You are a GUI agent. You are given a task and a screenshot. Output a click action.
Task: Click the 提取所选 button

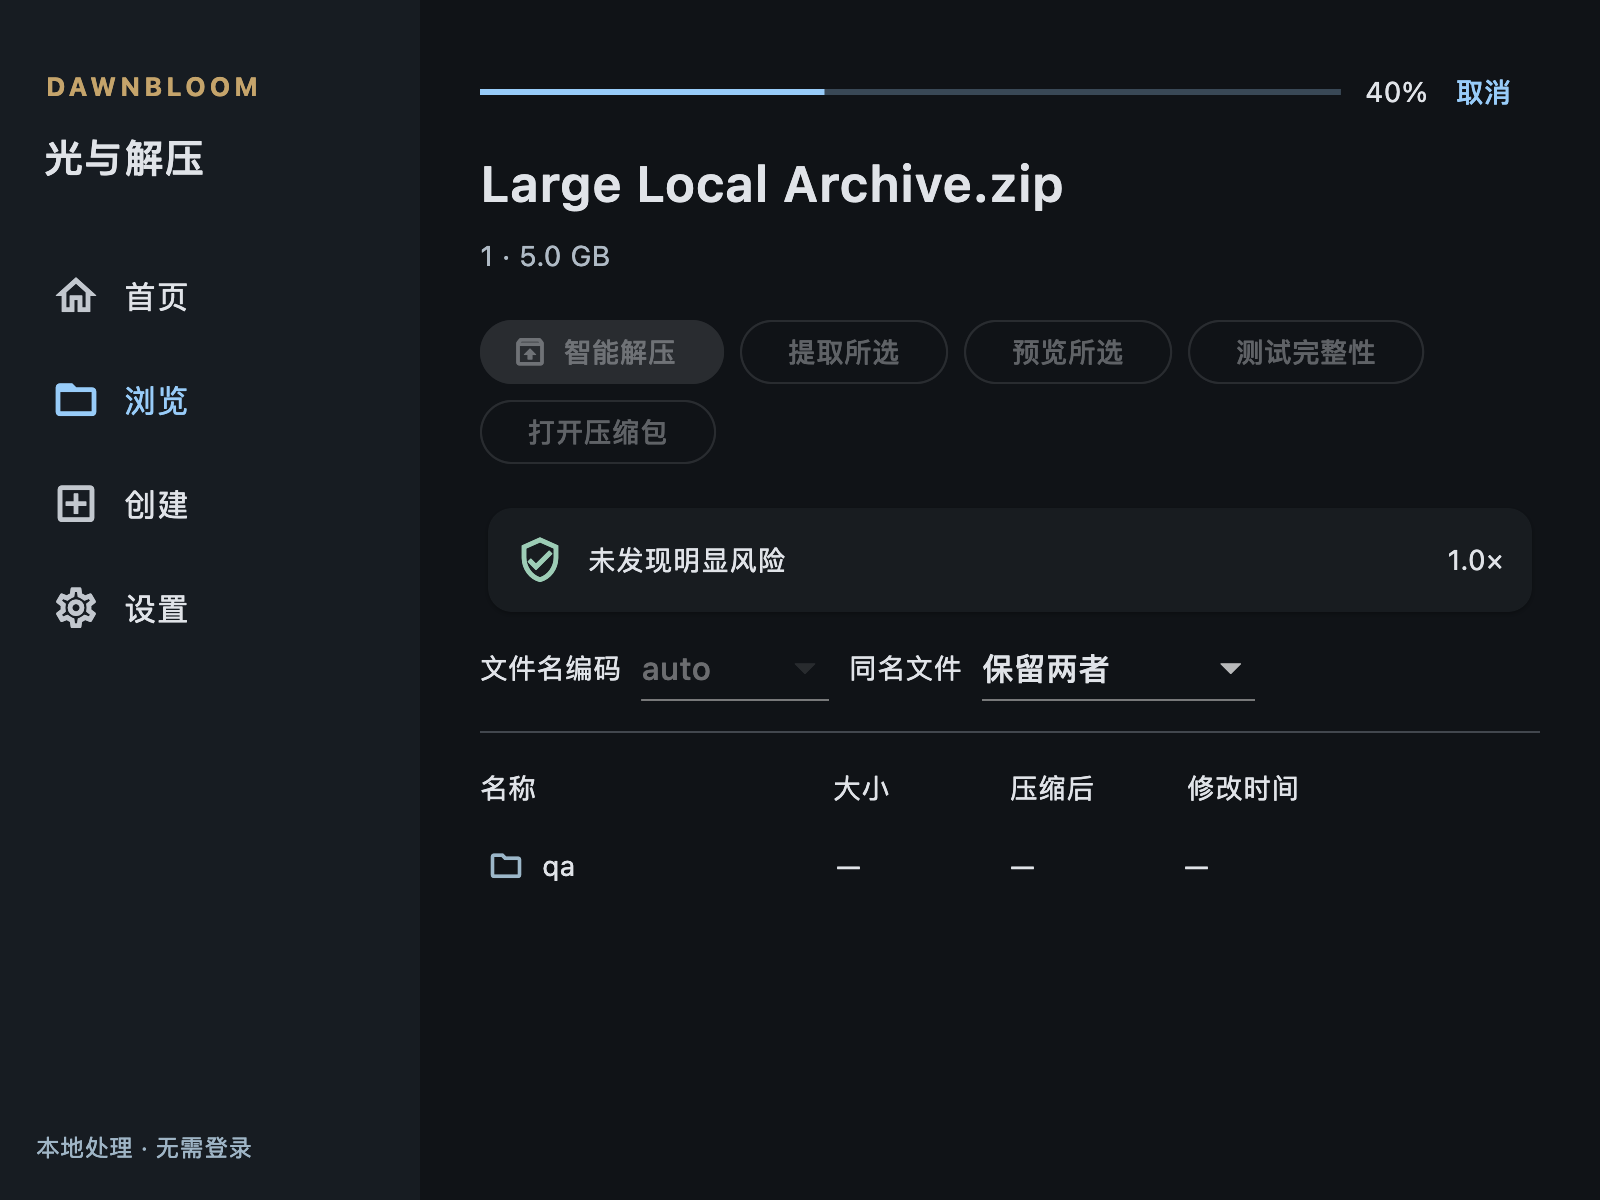click(x=844, y=352)
